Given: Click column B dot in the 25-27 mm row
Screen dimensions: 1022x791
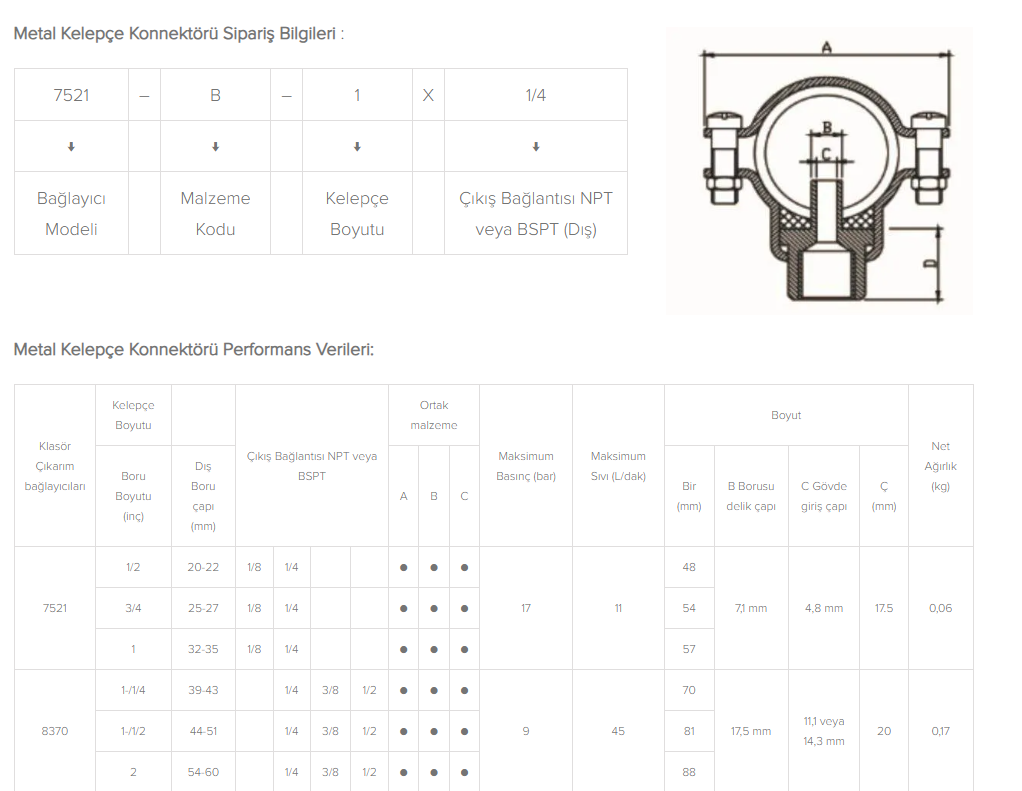Looking at the screenshot, I should point(434,609).
